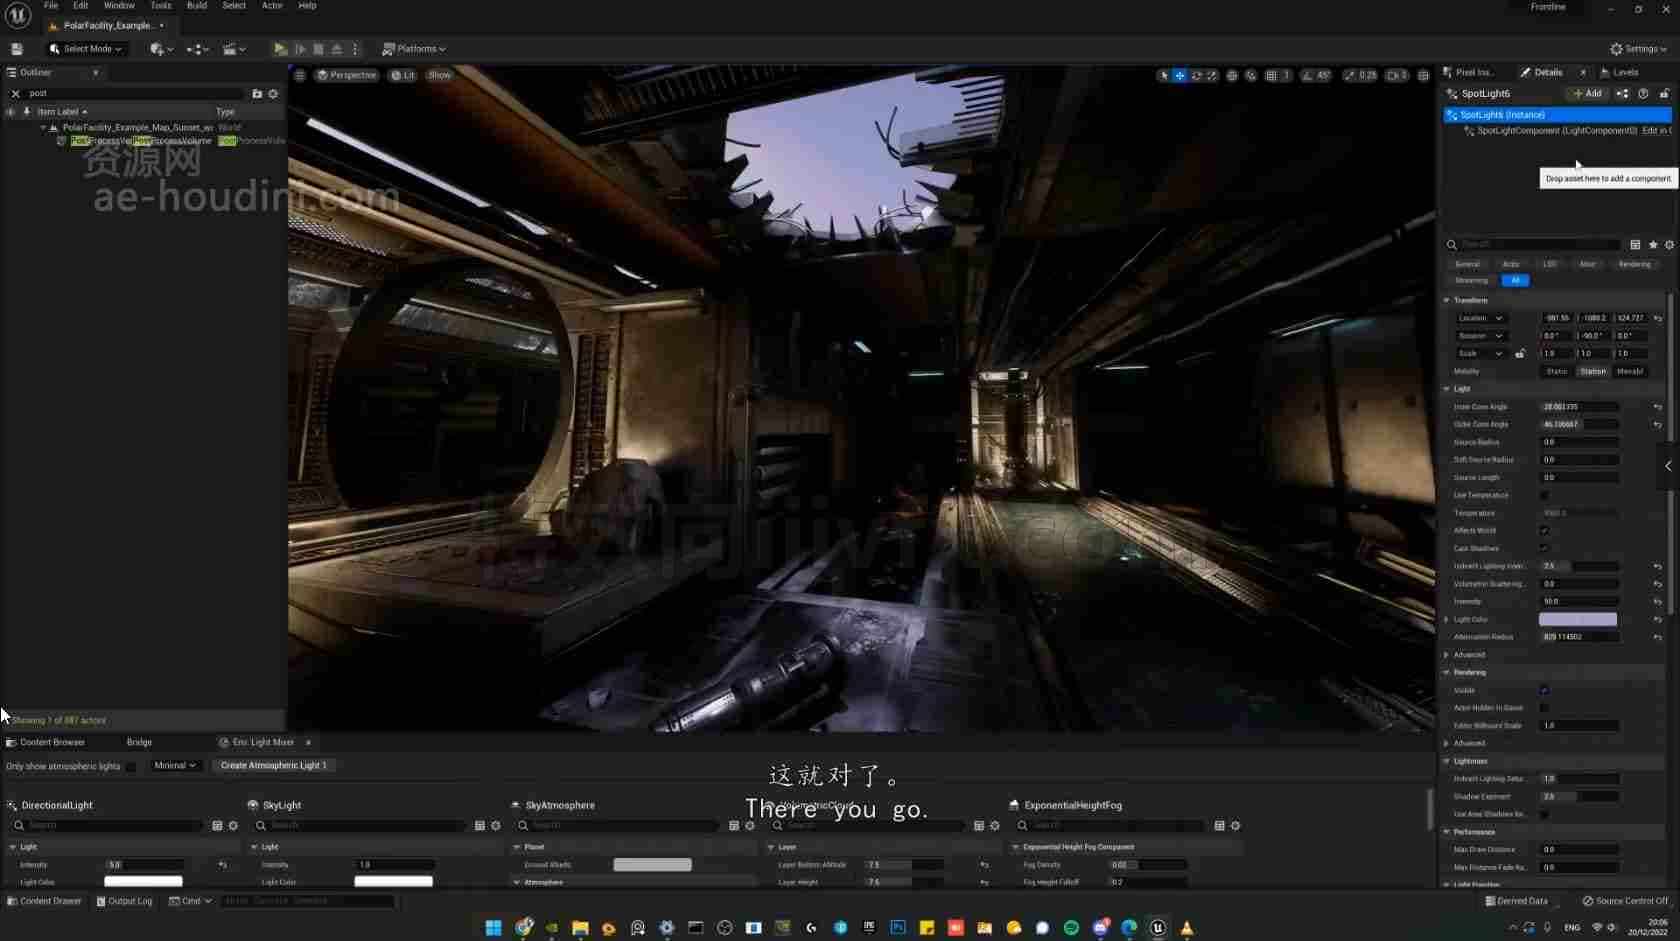The image size is (1680, 941).
Task: Toggle the Visible checkbox under Rendering
Action: click(x=1544, y=691)
